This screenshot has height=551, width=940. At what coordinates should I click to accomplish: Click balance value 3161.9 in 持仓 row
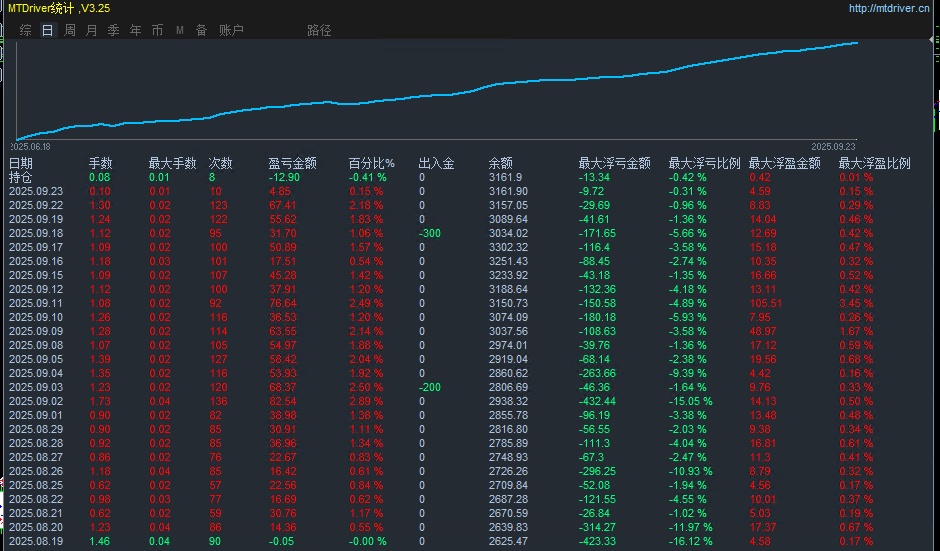(505, 177)
